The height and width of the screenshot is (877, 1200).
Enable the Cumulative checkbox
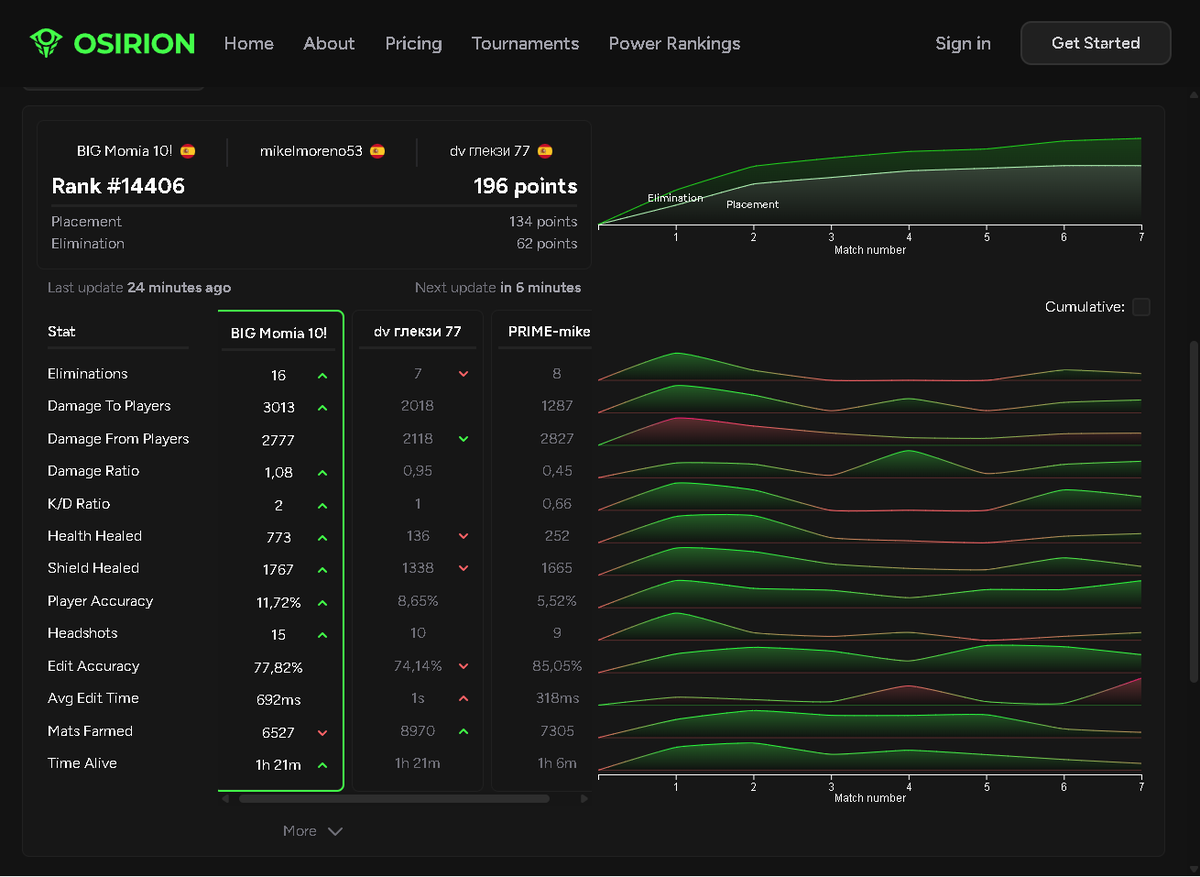(x=1141, y=307)
